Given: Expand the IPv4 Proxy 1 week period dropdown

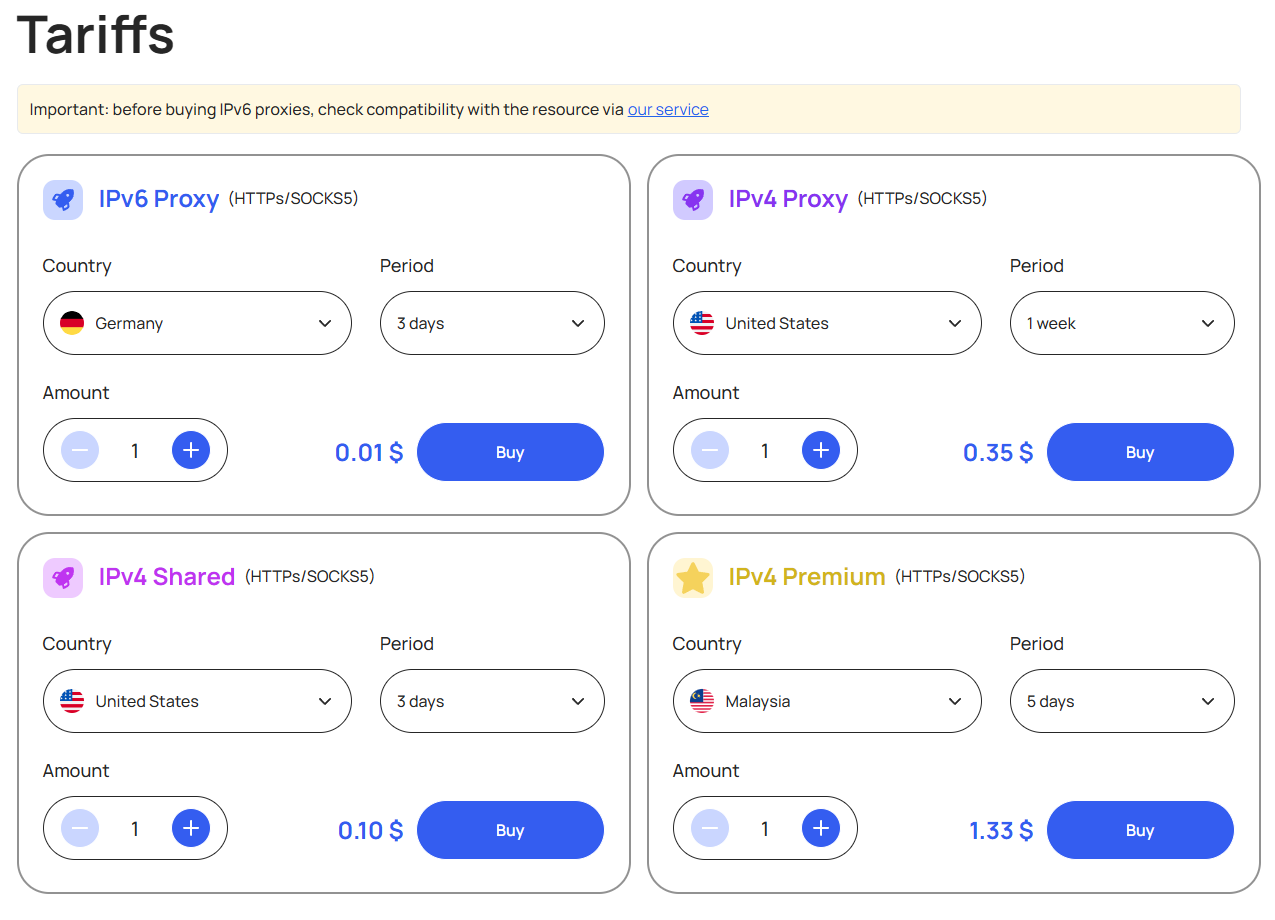Looking at the screenshot, I should point(1122,323).
